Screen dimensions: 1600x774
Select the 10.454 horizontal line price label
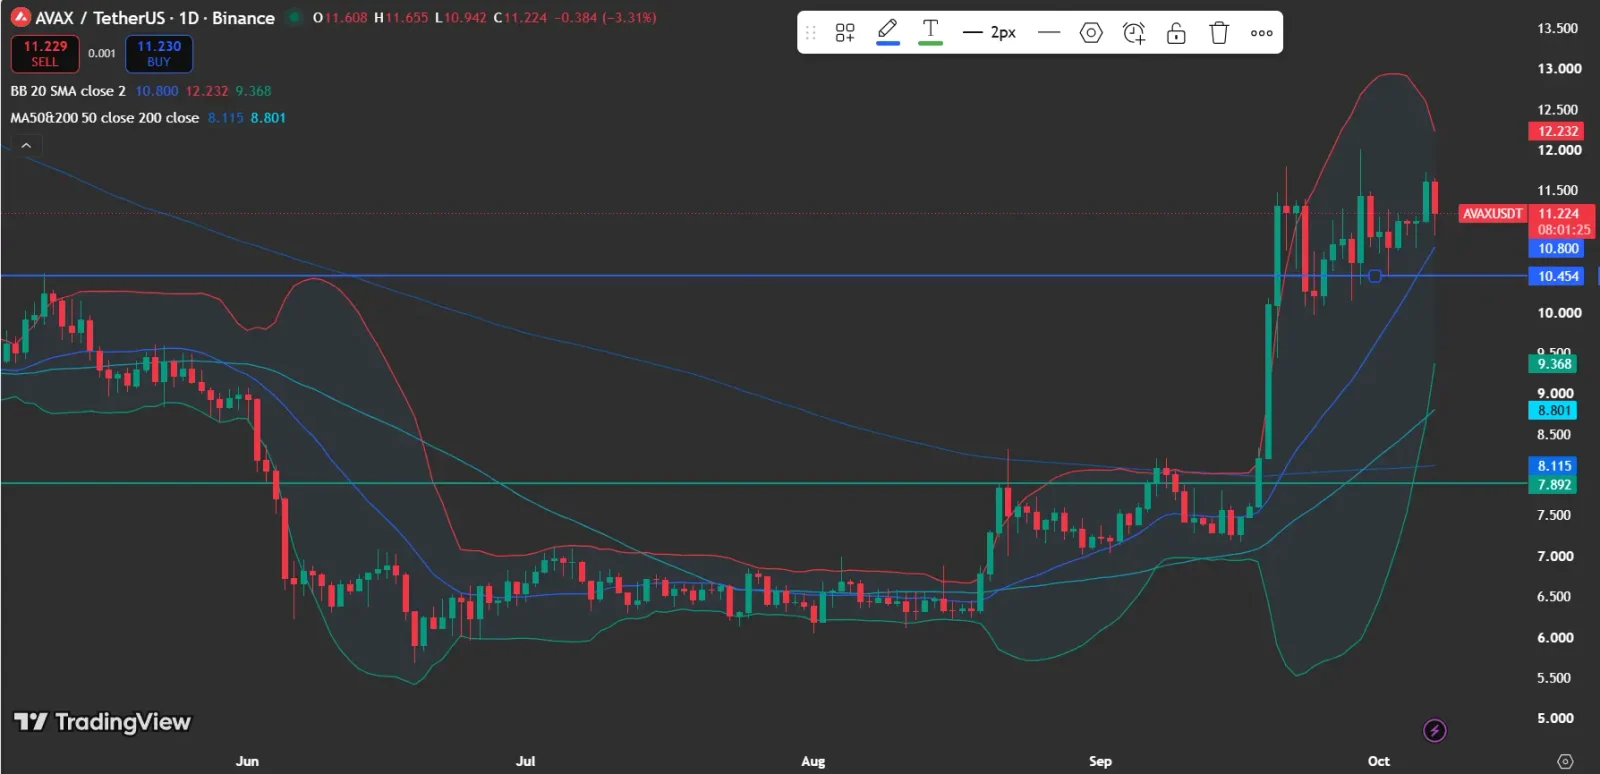point(1558,276)
